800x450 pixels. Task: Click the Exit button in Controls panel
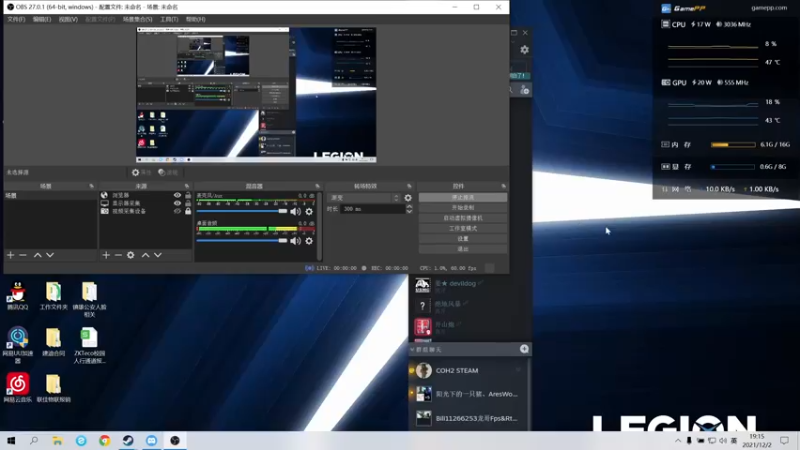463,249
